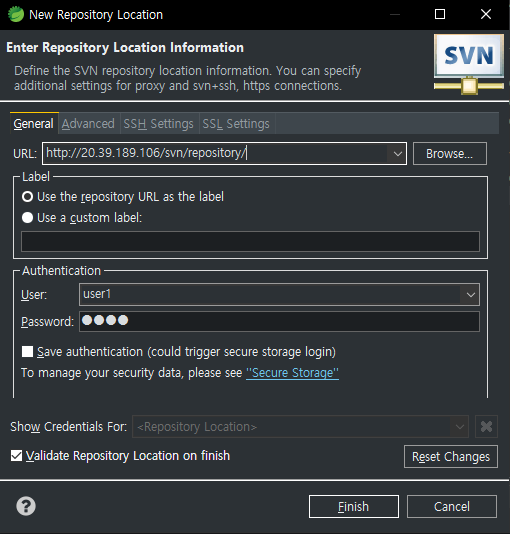The width and height of the screenshot is (510, 534).
Task: Enable Save authentication checkbox
Action: pyautogui.click(x=27, y=351)
